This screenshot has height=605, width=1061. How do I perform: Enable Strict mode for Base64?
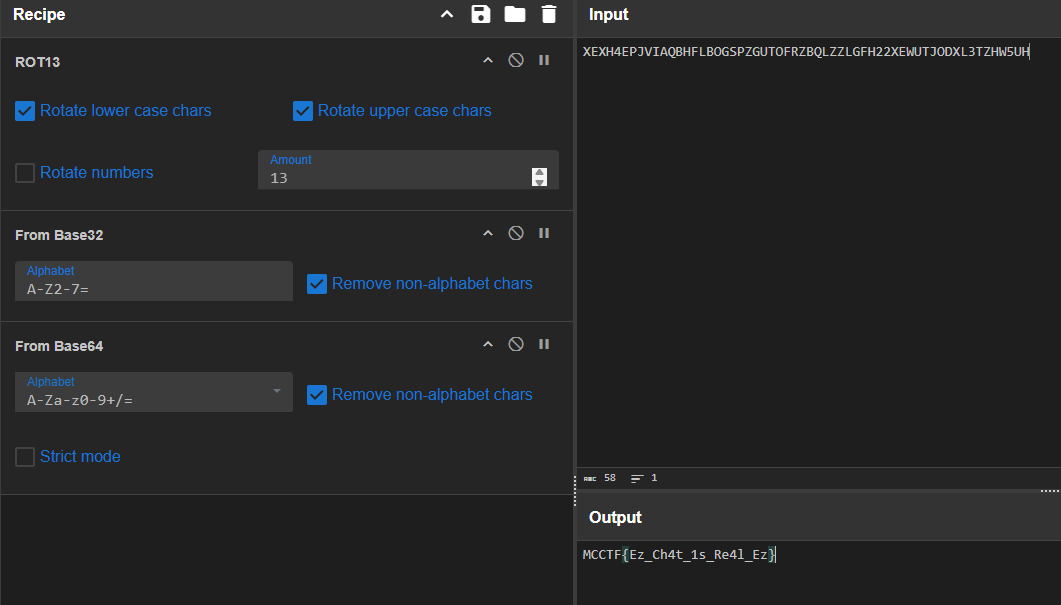25,457
